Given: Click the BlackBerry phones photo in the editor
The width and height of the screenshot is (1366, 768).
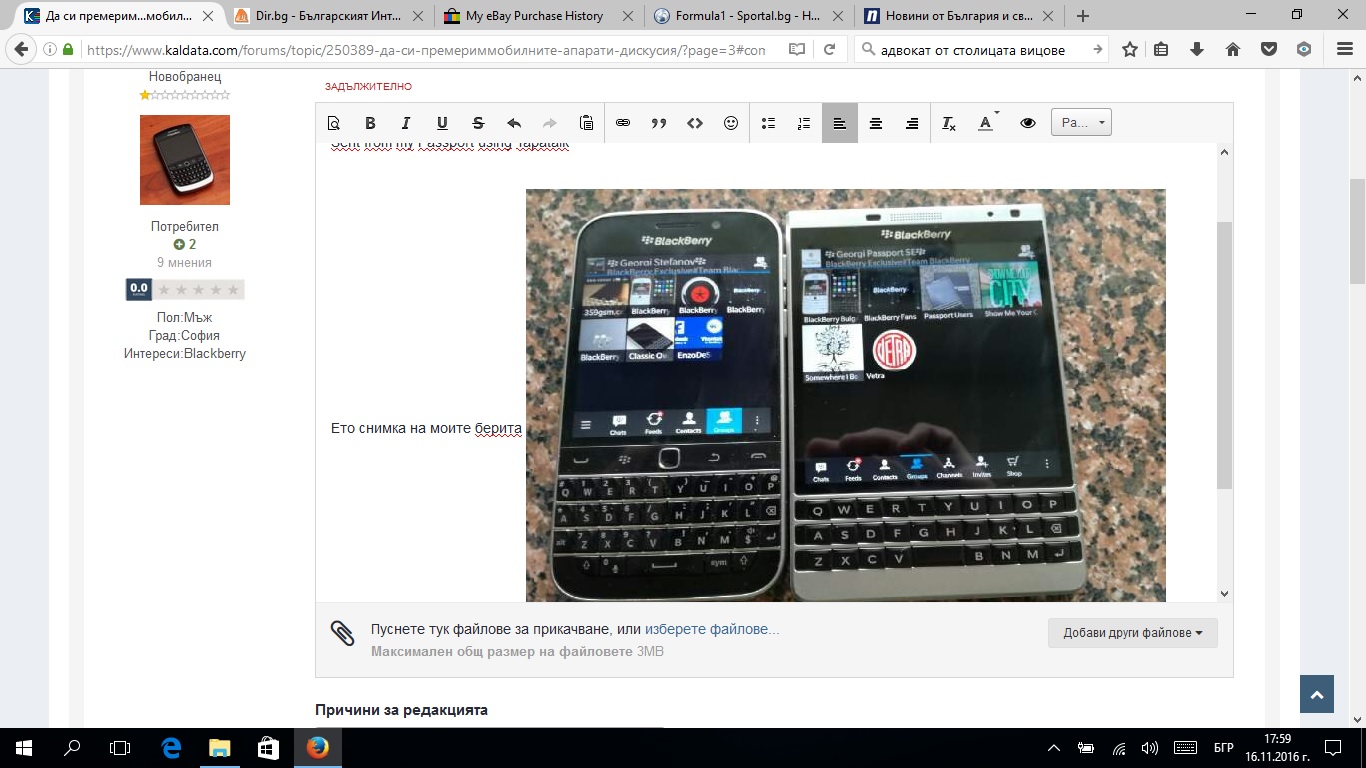Looking at the screenshot, I should (x=845, y=395).
